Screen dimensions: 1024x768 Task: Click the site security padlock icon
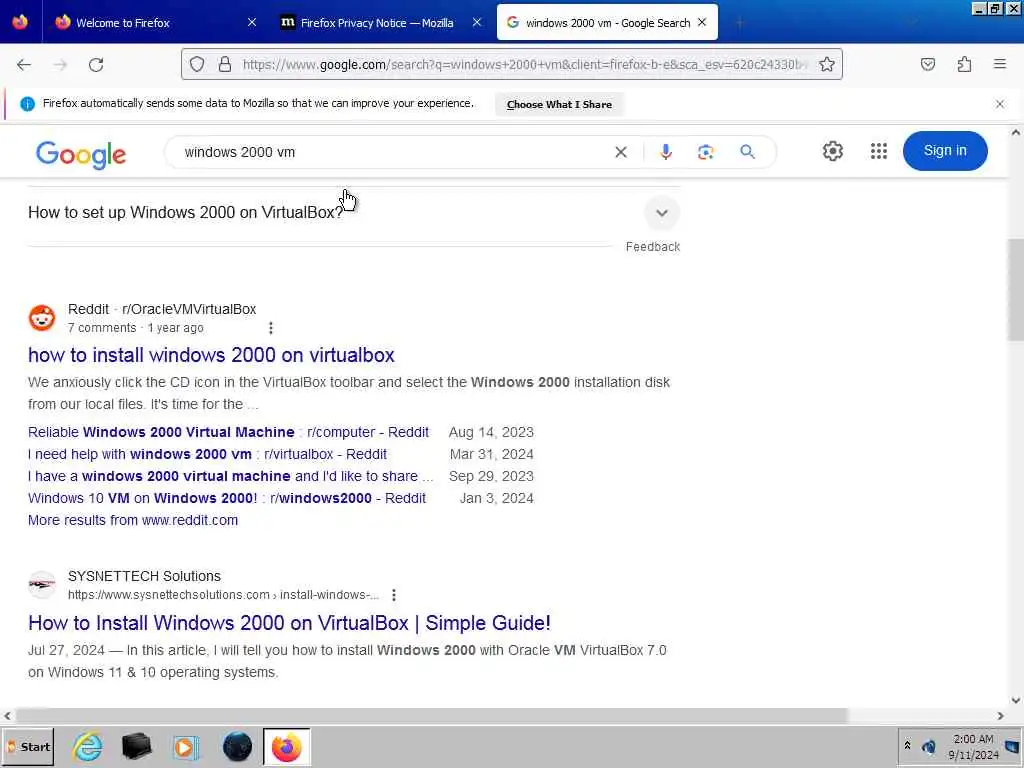[225, 64]
